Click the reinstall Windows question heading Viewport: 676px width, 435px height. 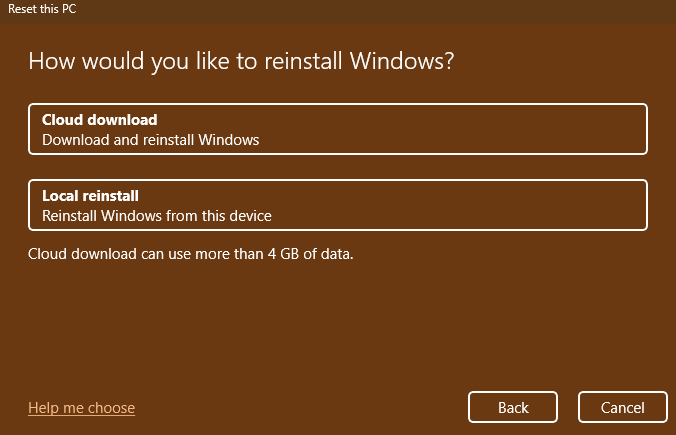241,61
